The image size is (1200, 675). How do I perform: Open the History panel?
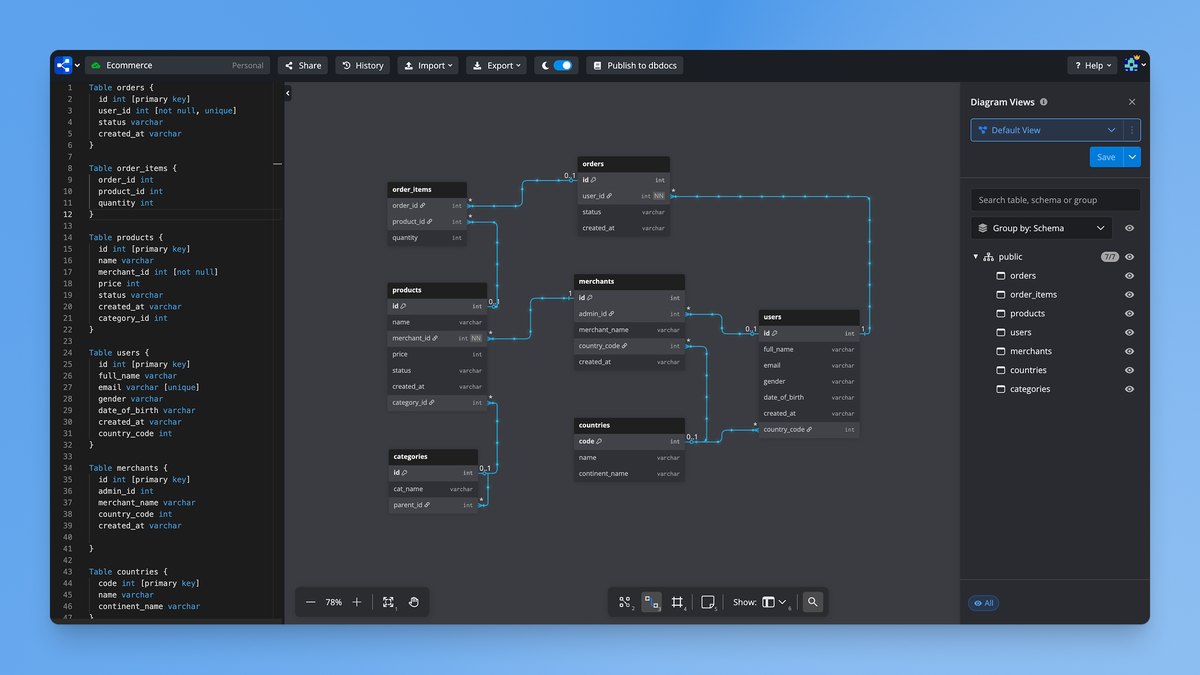(363, 65)
